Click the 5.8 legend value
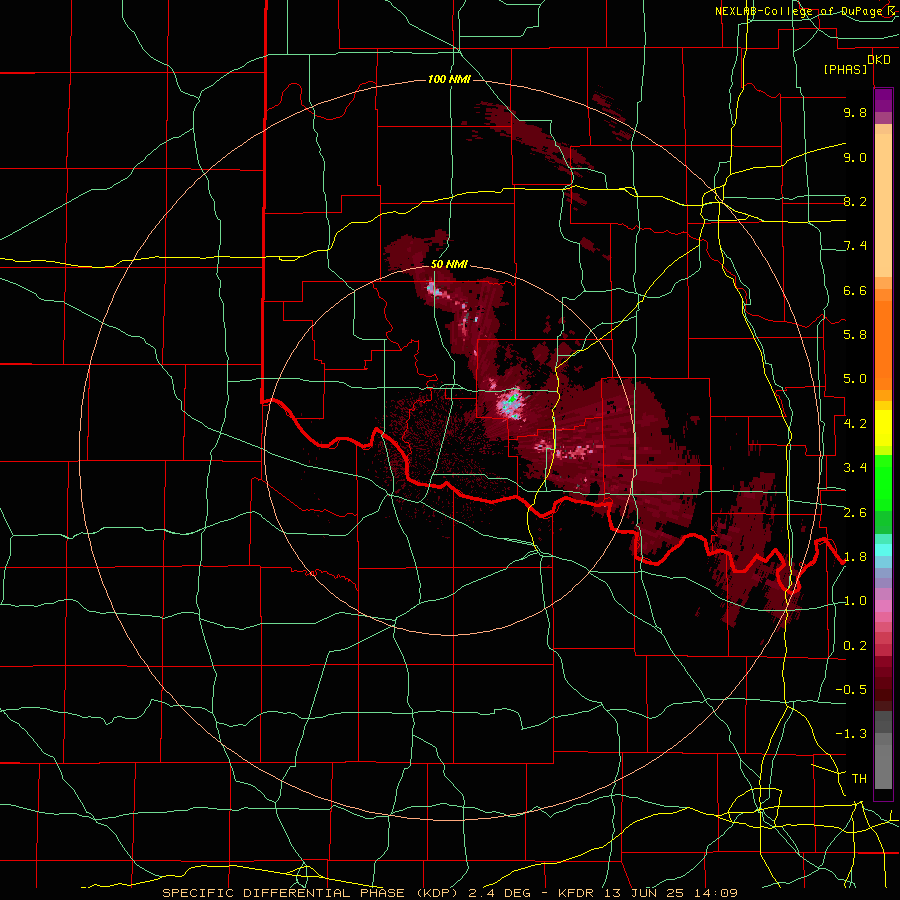 point(855,335)
